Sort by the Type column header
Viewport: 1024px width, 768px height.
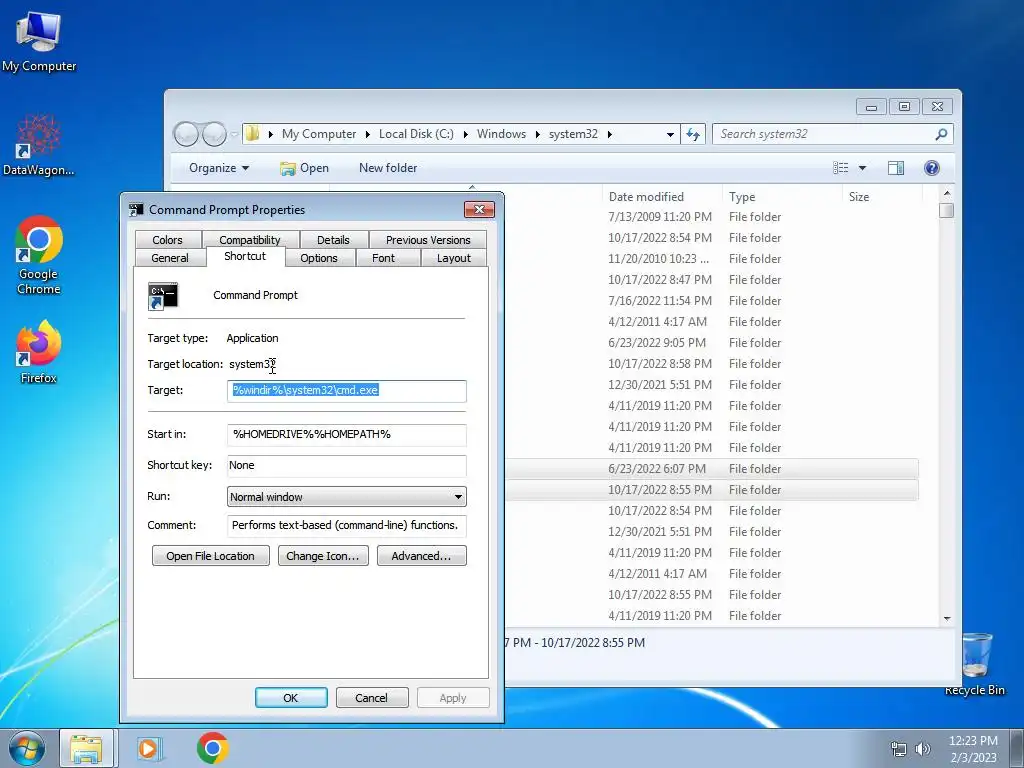[782, 197]
